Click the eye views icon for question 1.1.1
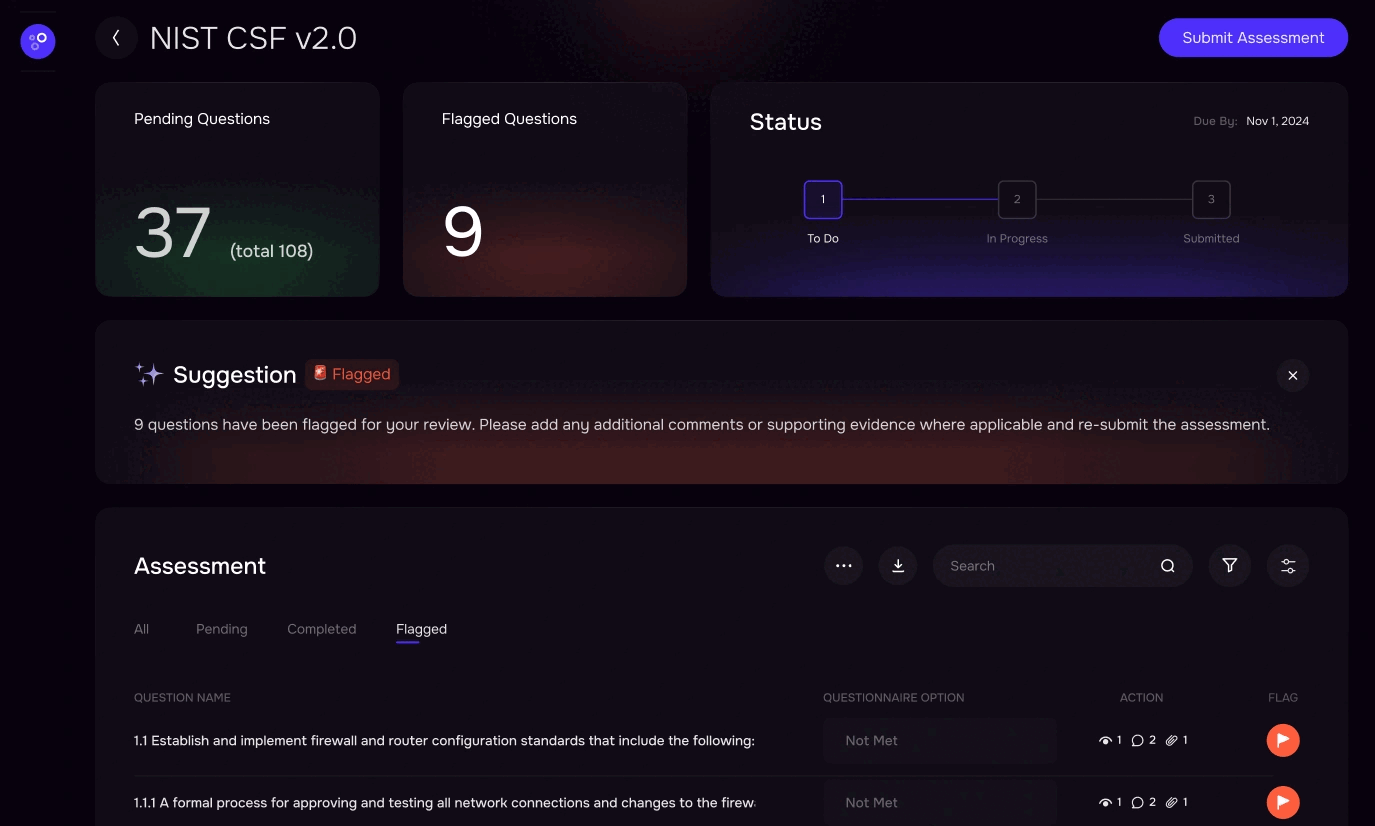The width and height of the screenshot is (1375, 826). (x=1105, y=803)
